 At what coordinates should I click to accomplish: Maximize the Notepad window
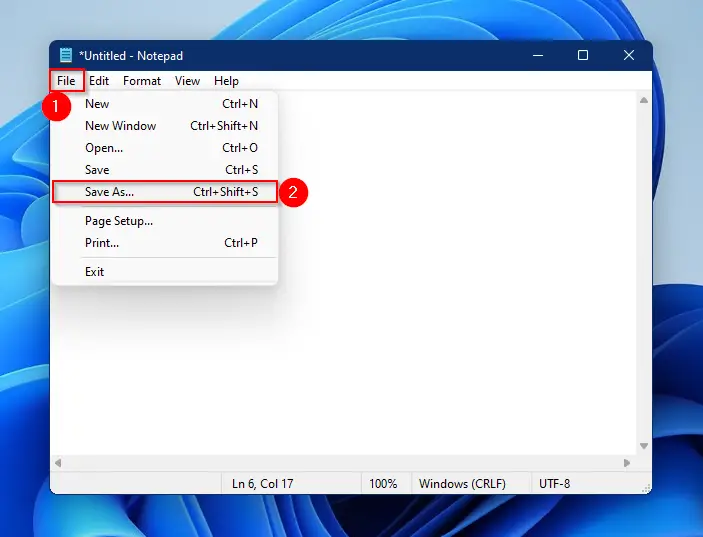pyautogui.click(x=583, y=55)
